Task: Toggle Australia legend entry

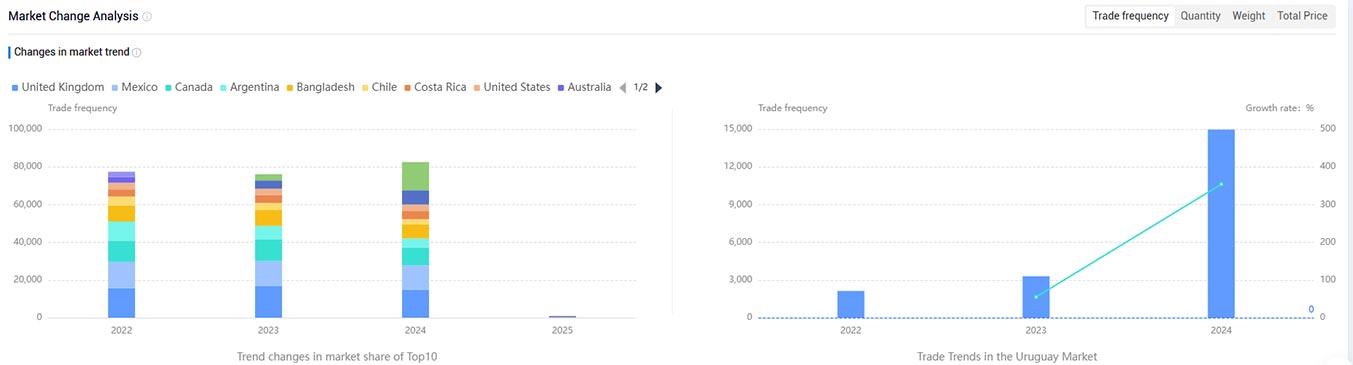Action: (x=584, y=87)
